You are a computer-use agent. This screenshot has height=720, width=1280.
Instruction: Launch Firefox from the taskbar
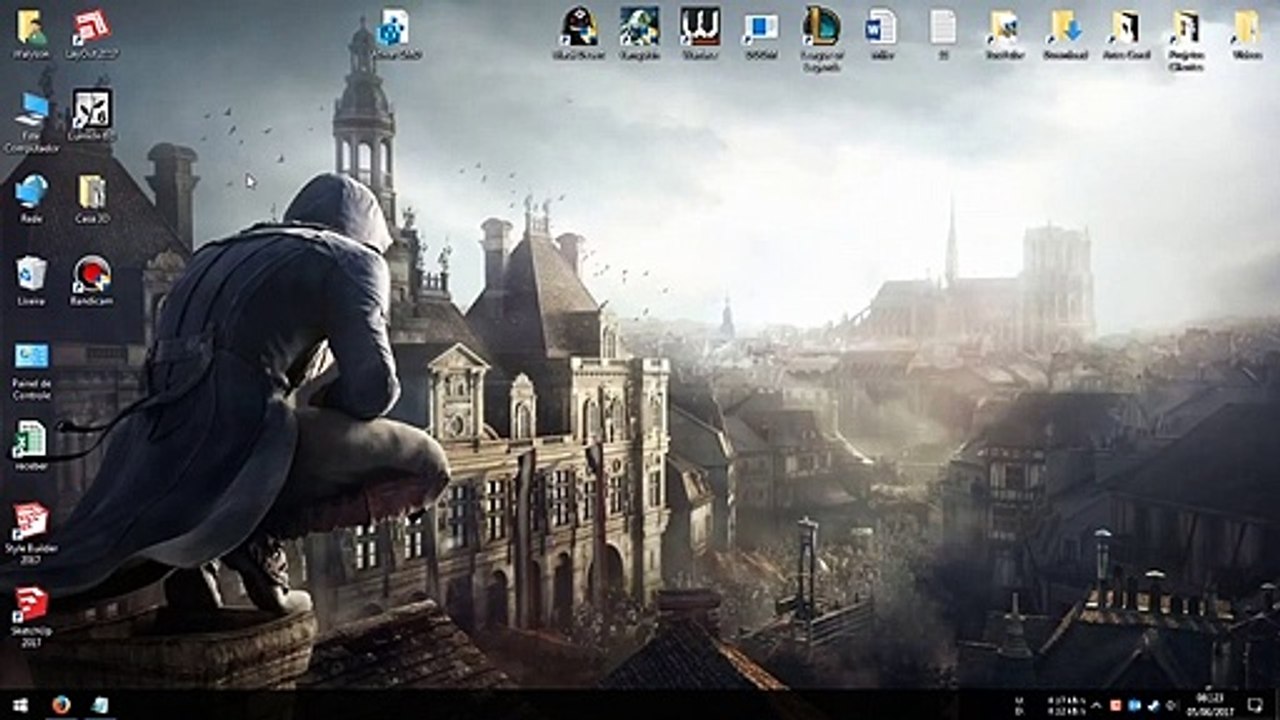pyautogui.click(x=62, y=704)
